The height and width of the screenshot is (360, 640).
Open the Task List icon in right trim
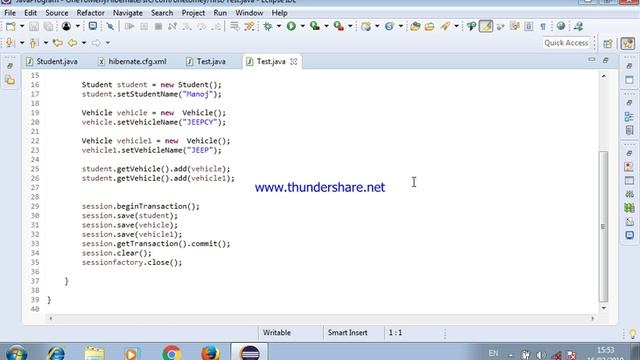click(629, 131)
